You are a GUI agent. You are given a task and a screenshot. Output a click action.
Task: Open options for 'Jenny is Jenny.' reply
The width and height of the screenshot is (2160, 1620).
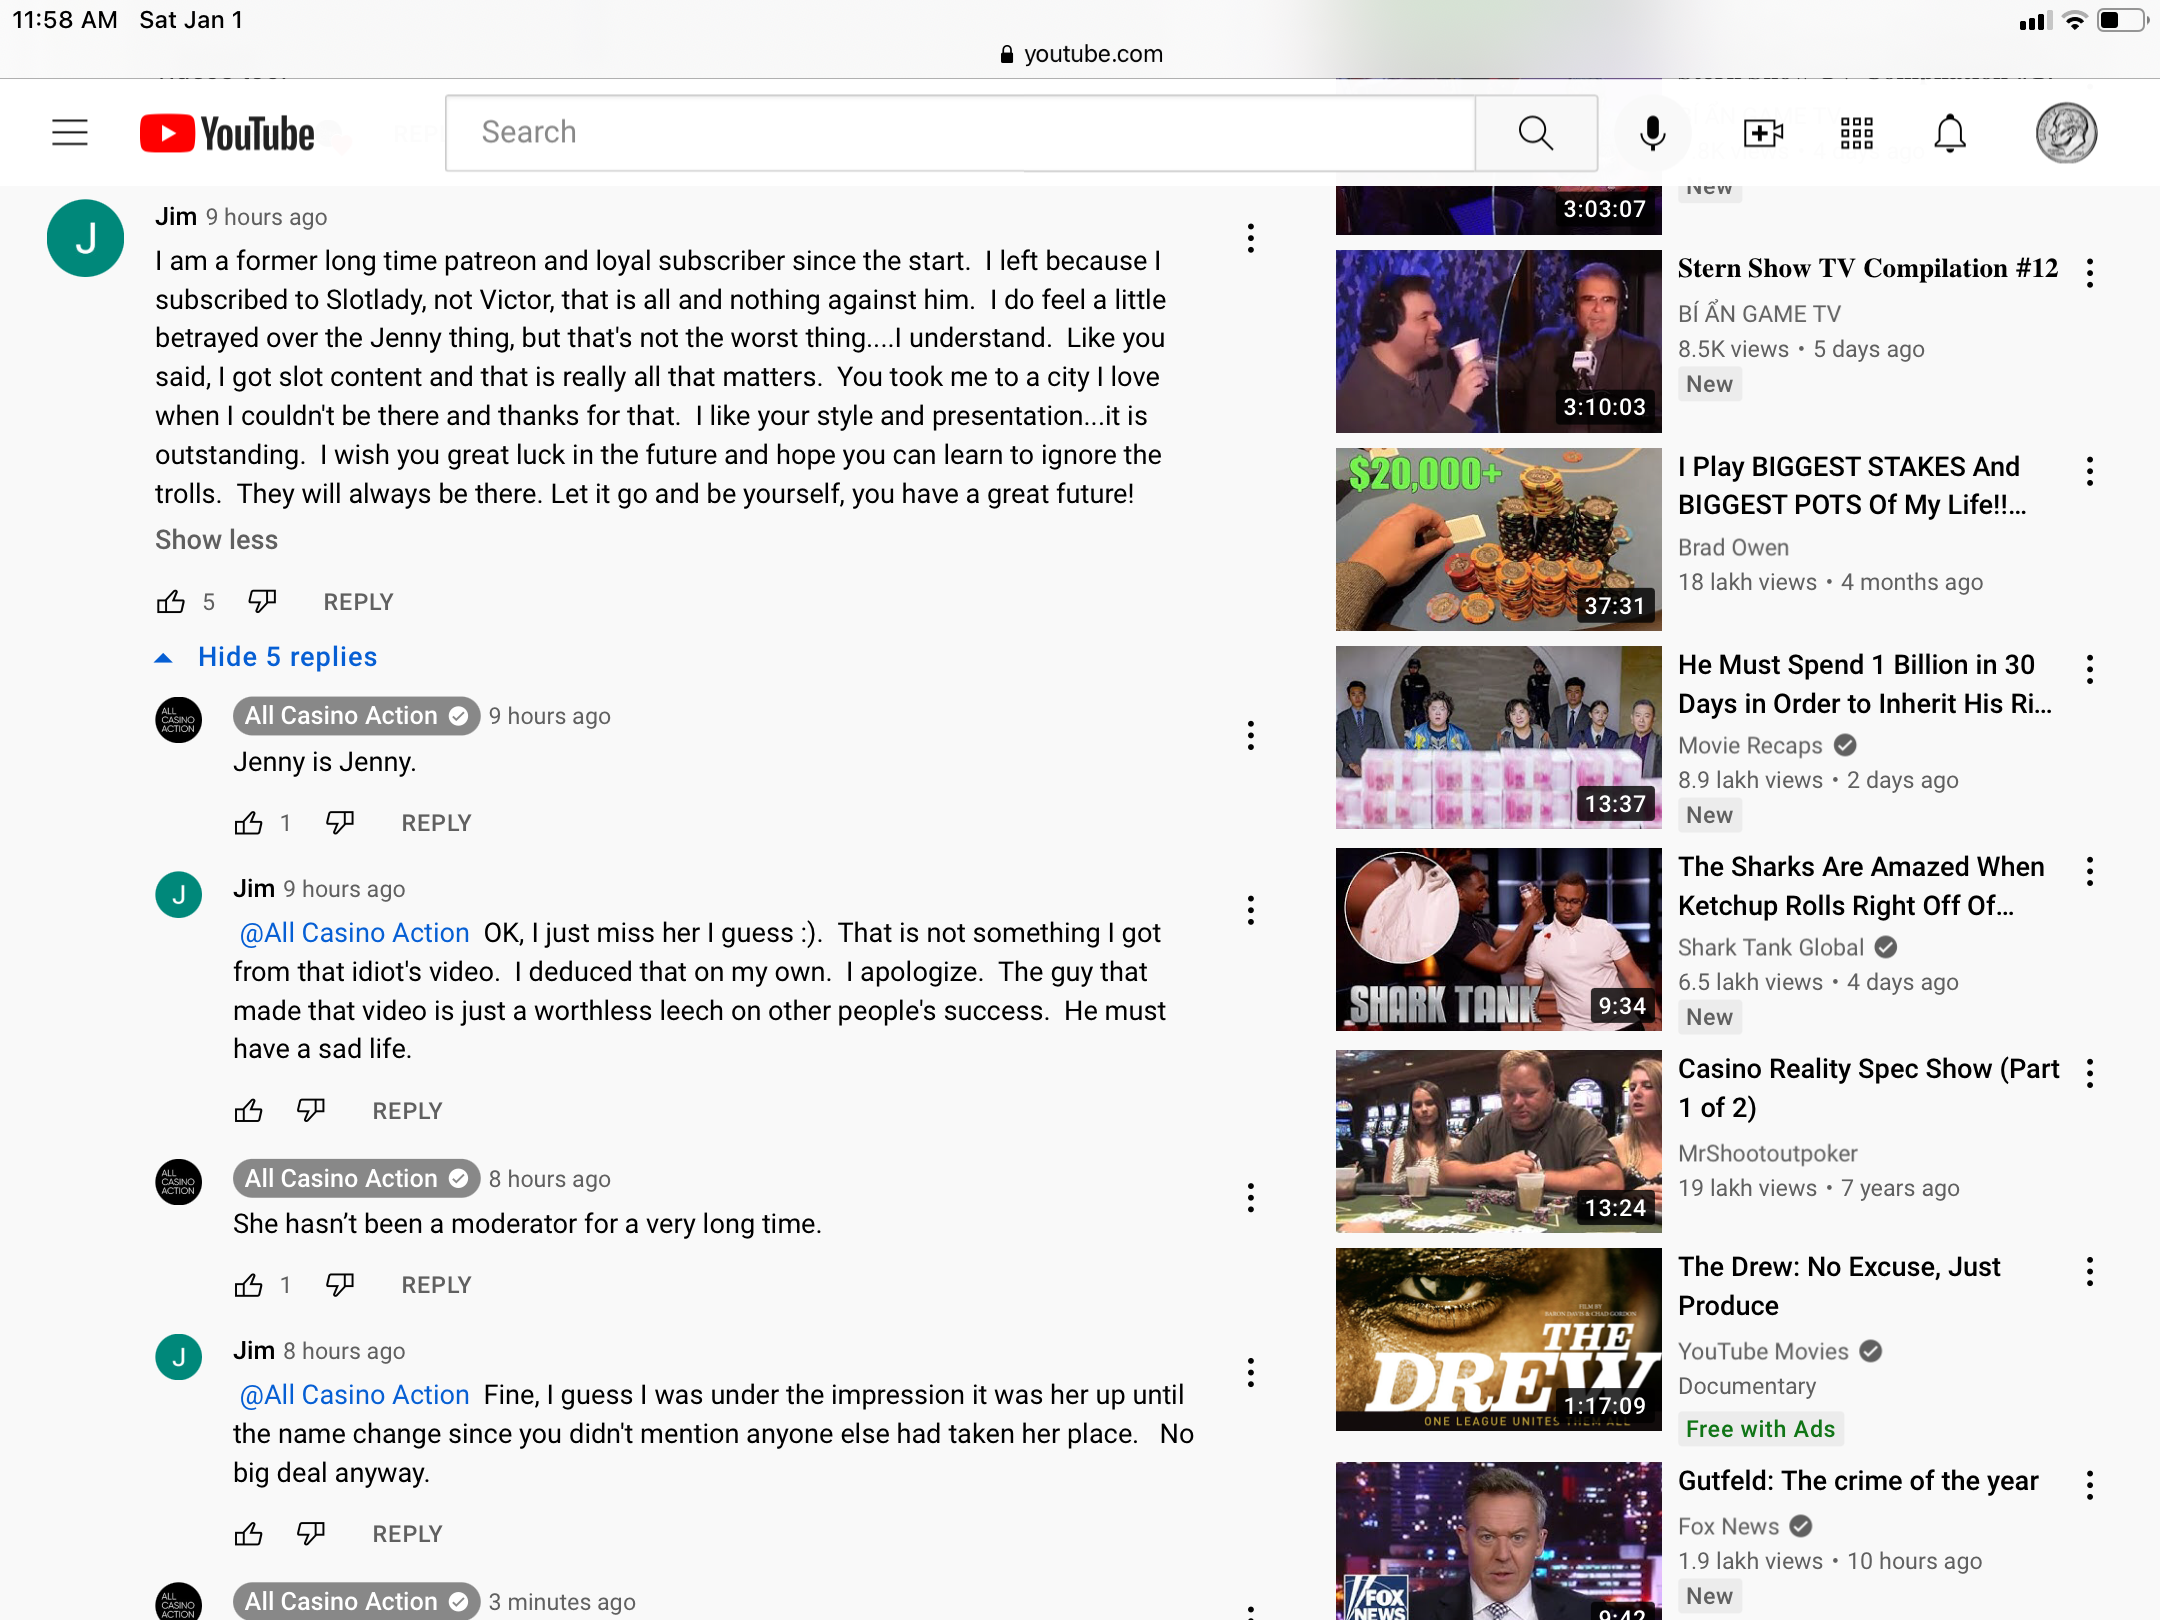coord(1250,736)
